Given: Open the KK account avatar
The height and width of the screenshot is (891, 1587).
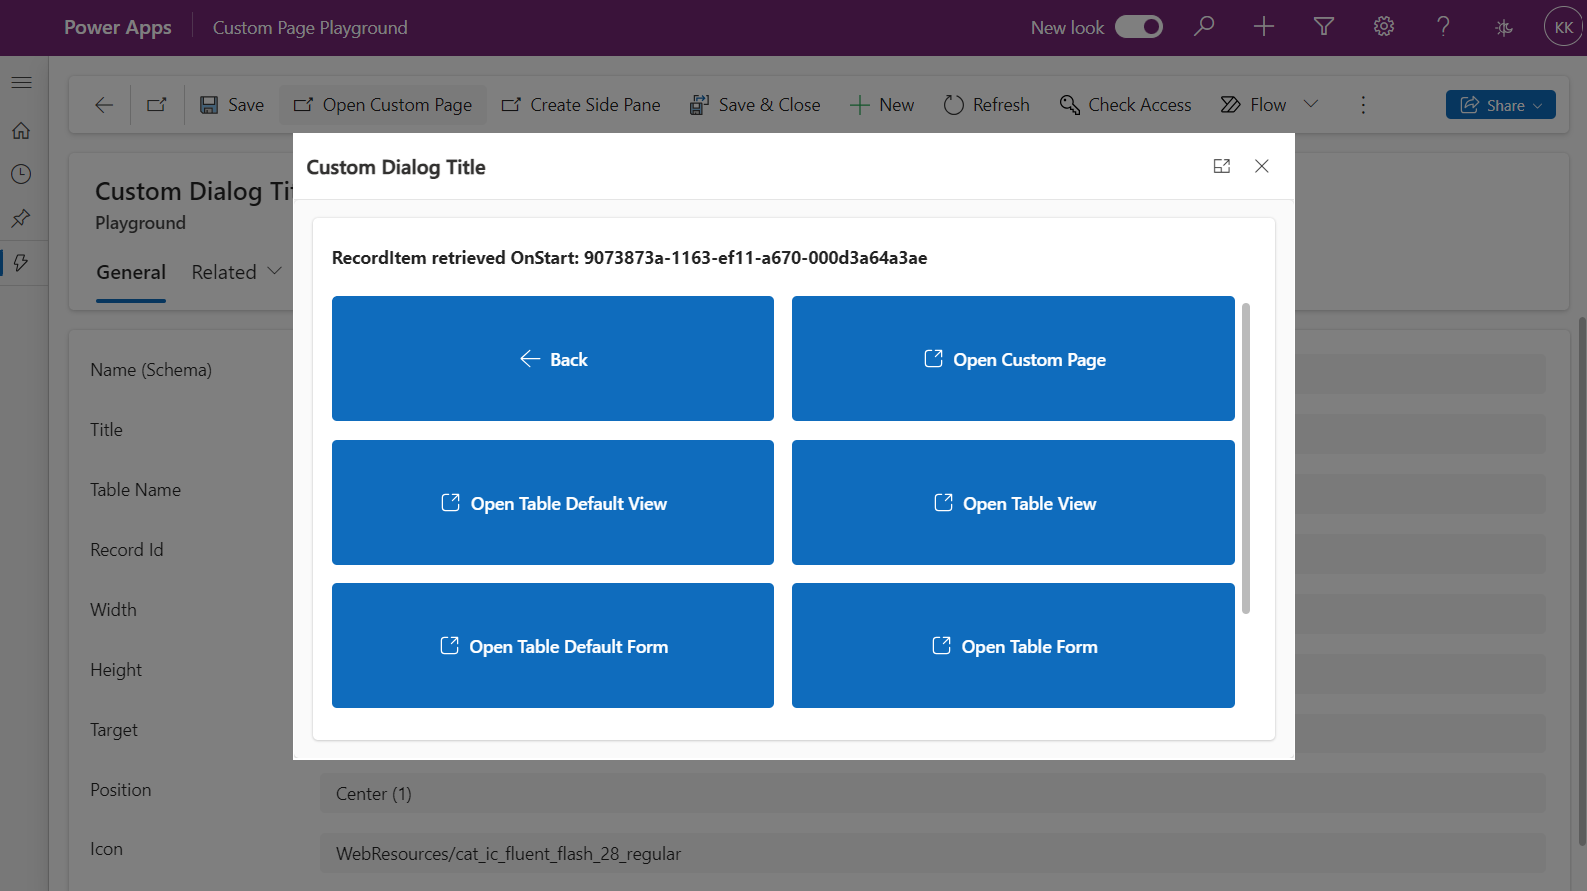Looking at the screenshot, I should [x=1563, y=27].
